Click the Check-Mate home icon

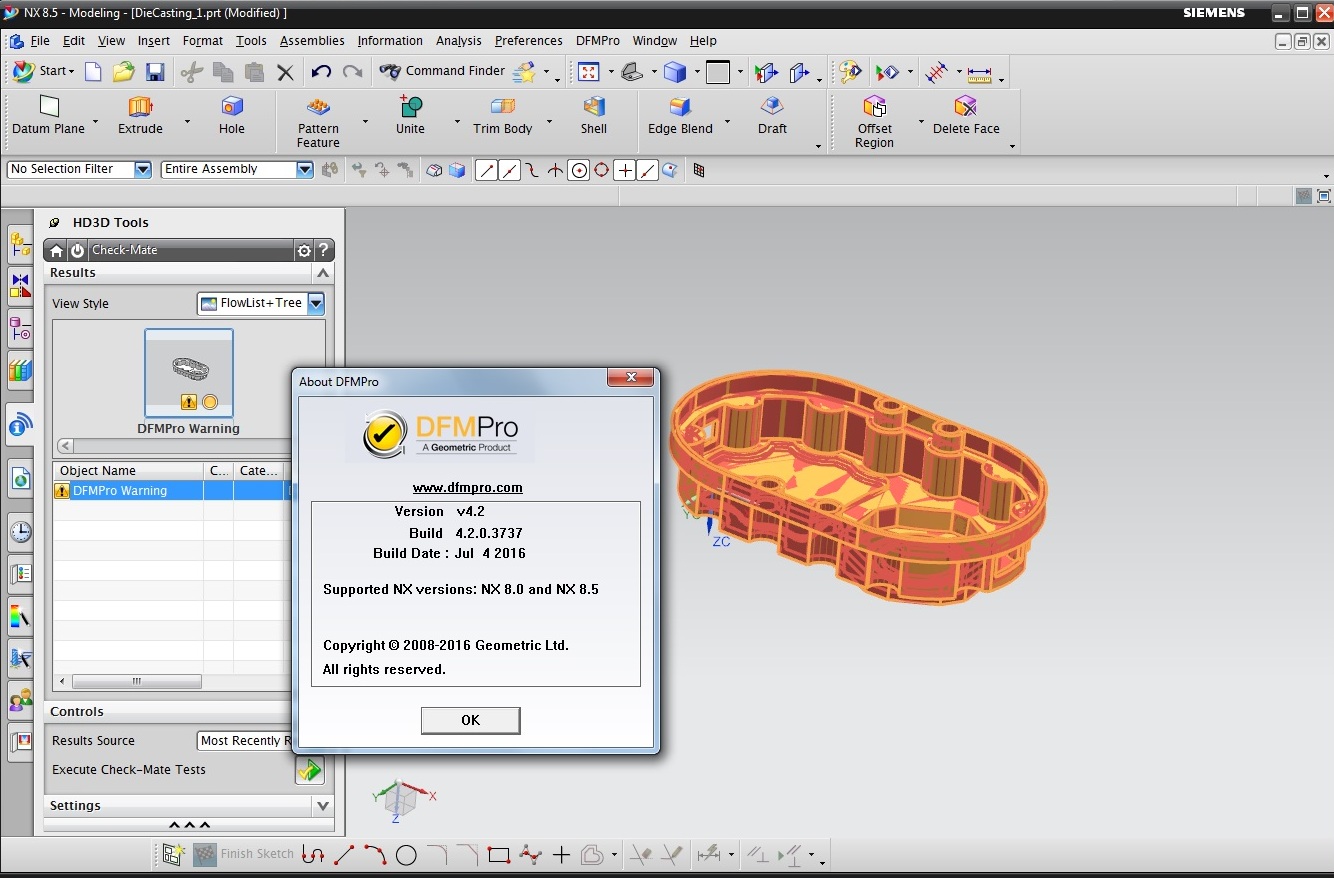click(57, 251)
